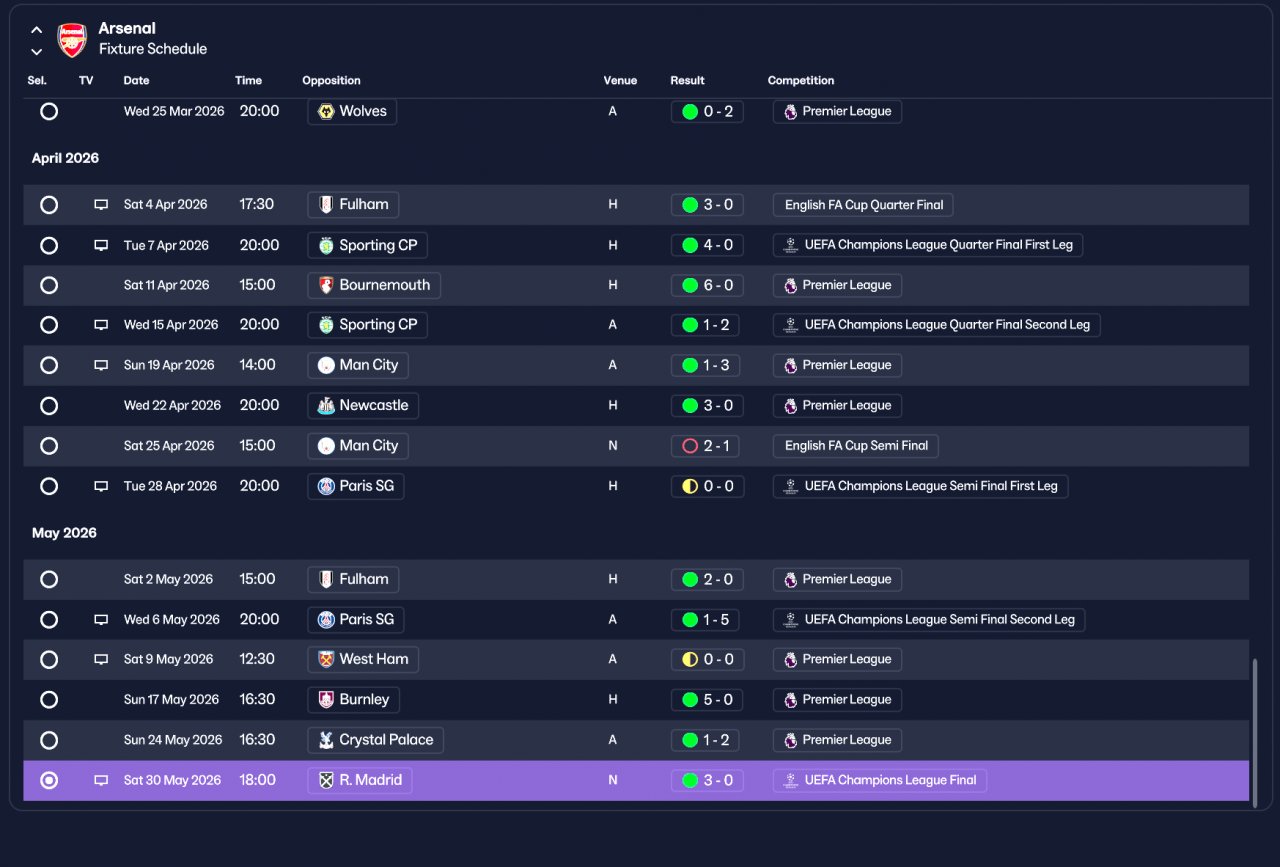Viewport: 1280px width, 867px height.
Task: Open the Bournemouth opposition button
Action: (x=374, y=285)
